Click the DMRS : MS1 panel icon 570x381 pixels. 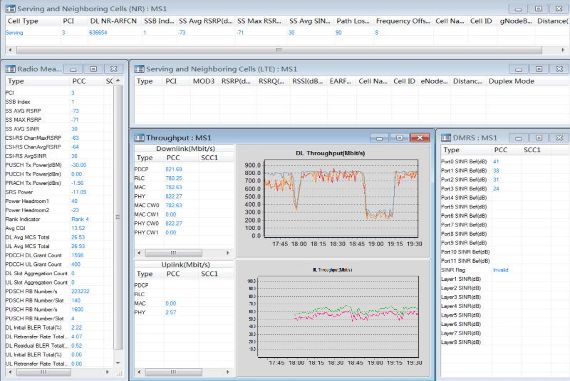[x=446, y=138]
